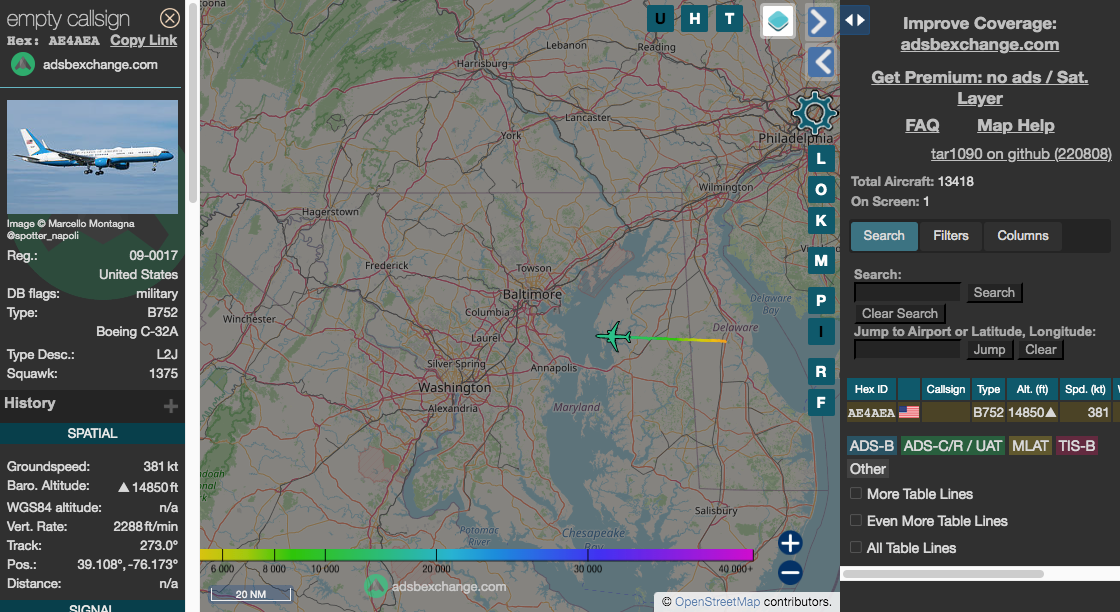1120x612 pixels.
Task: Sort table by Hex ID column
Action: pyautogui.click(x=871, y=389)
